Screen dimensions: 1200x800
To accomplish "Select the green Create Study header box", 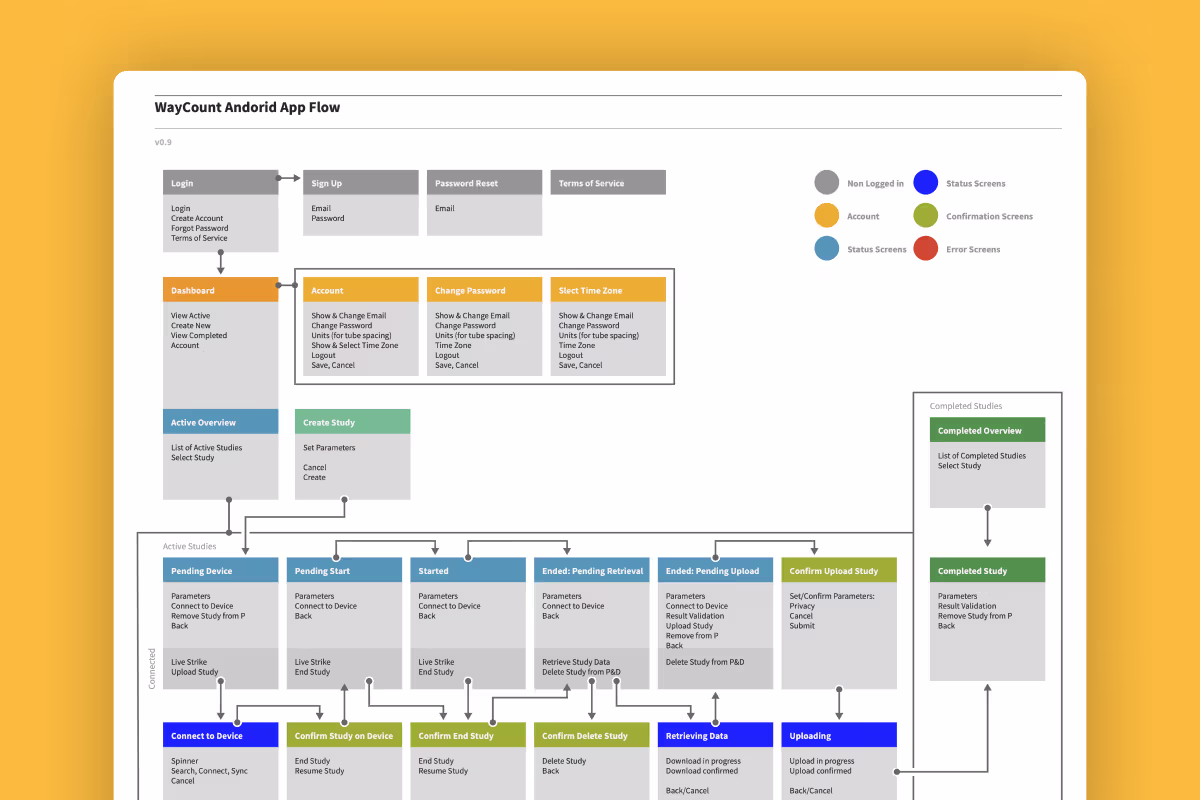I will click(x=353, y=422).
